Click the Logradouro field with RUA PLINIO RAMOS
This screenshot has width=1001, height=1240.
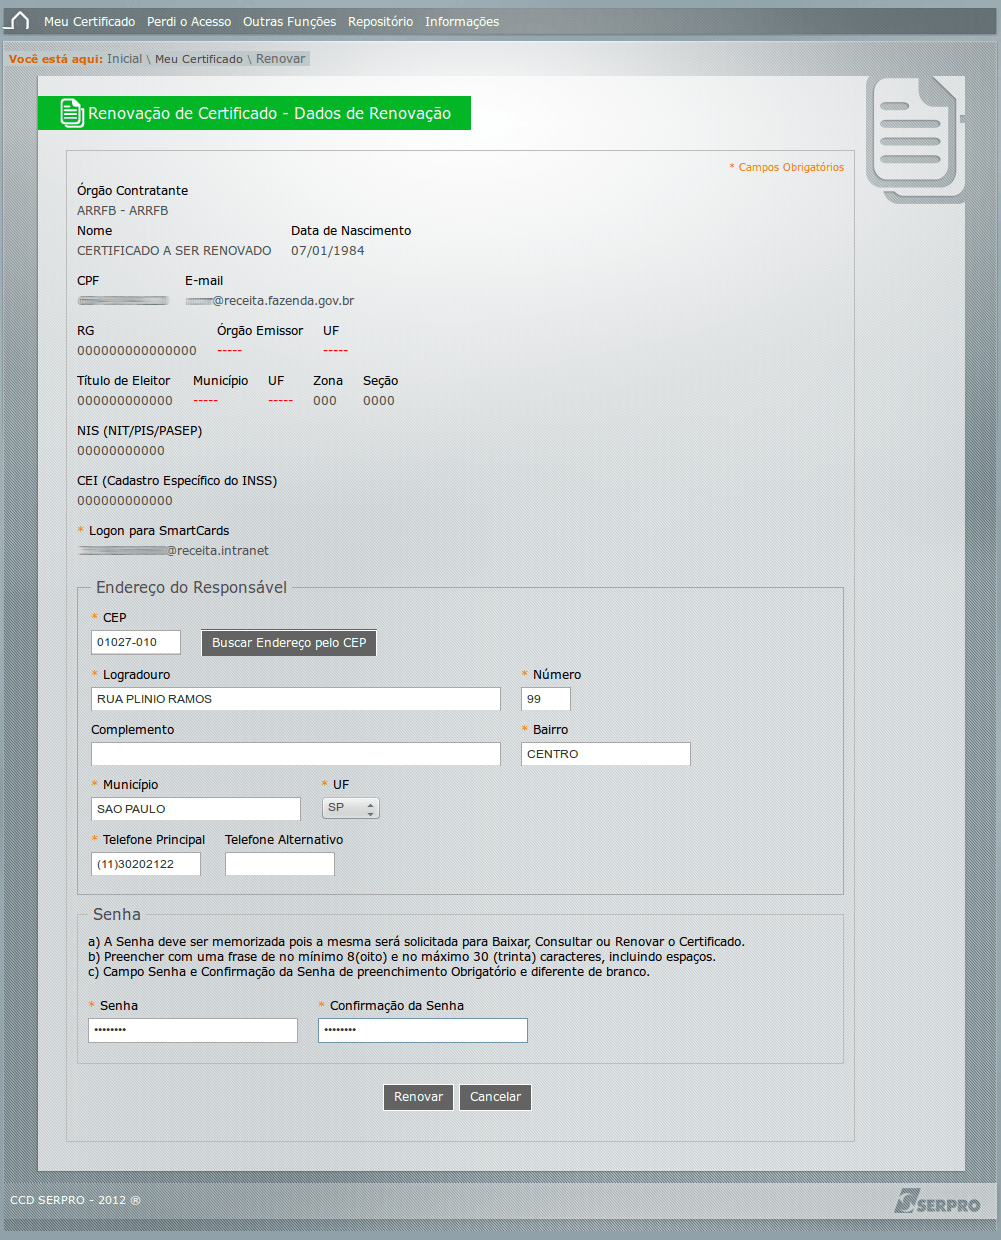295,699
